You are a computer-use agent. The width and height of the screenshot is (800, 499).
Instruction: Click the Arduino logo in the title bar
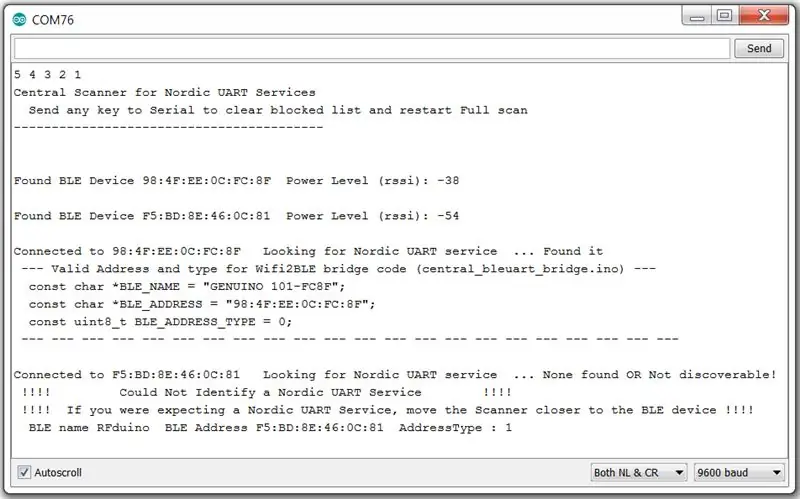[x=19, y=19]
